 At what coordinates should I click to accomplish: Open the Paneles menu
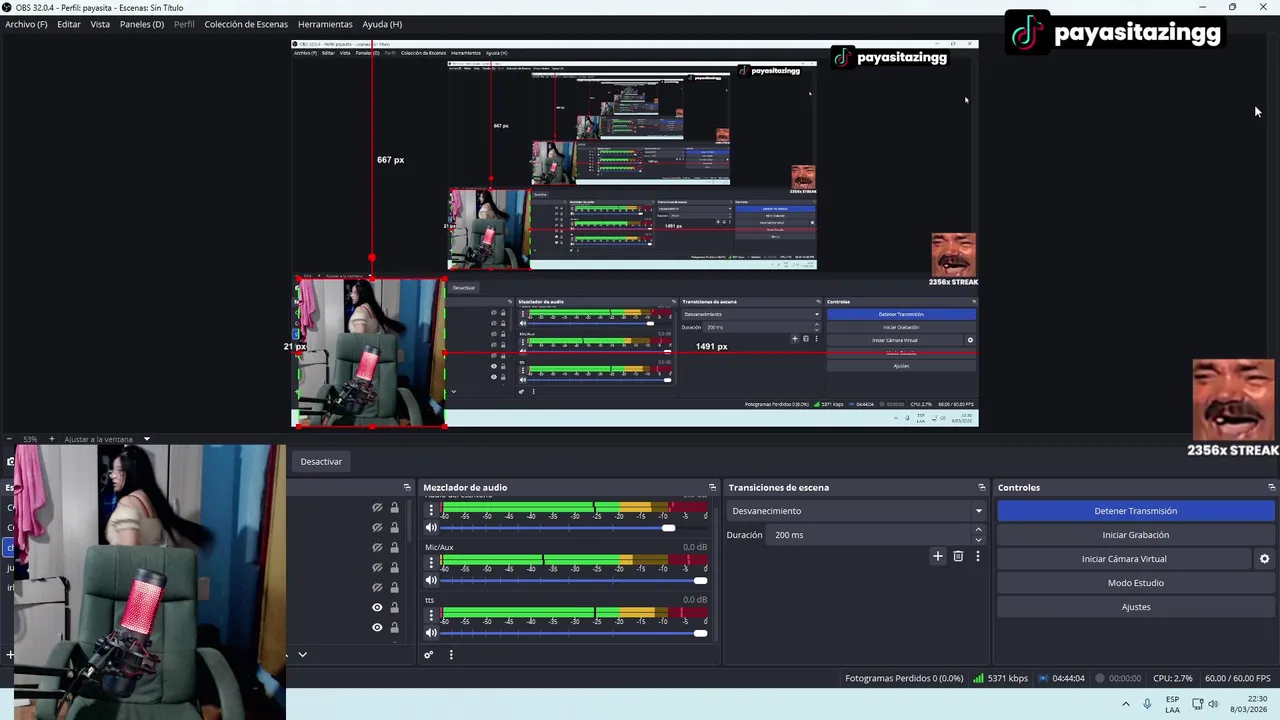pos(142,24)
